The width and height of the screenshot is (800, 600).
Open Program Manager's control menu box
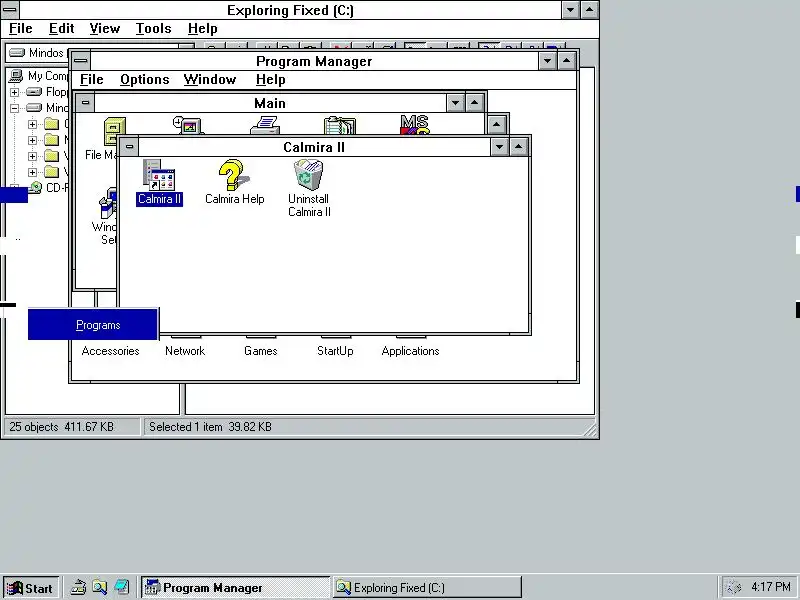[81, 61]
